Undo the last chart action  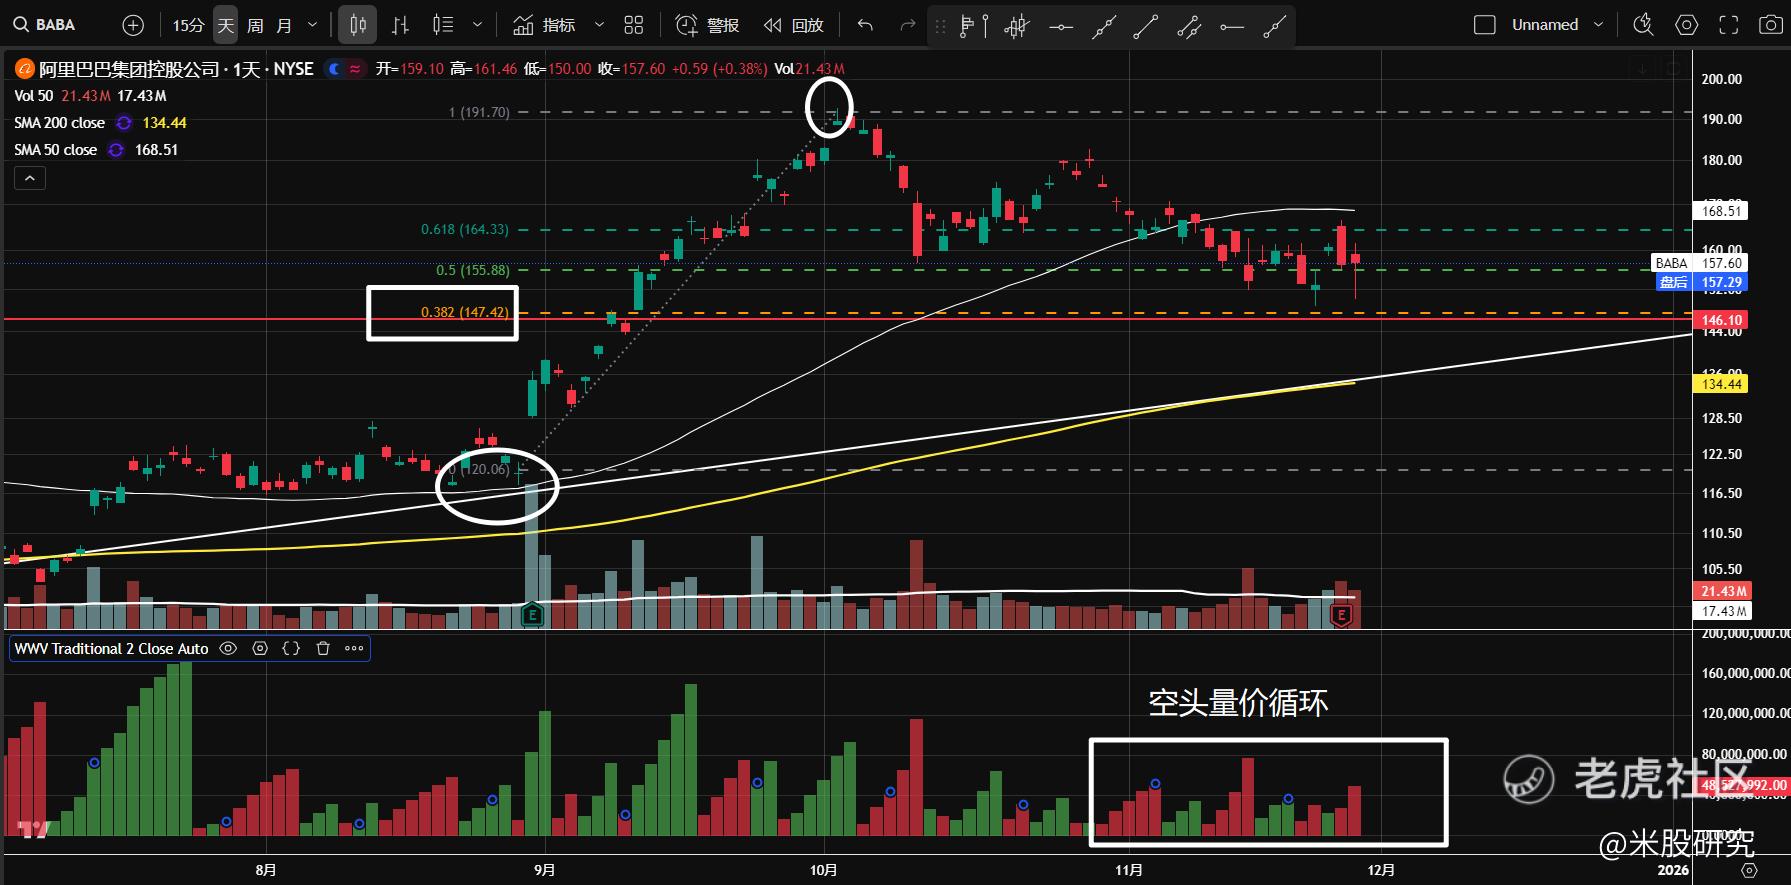coord(865,25)
